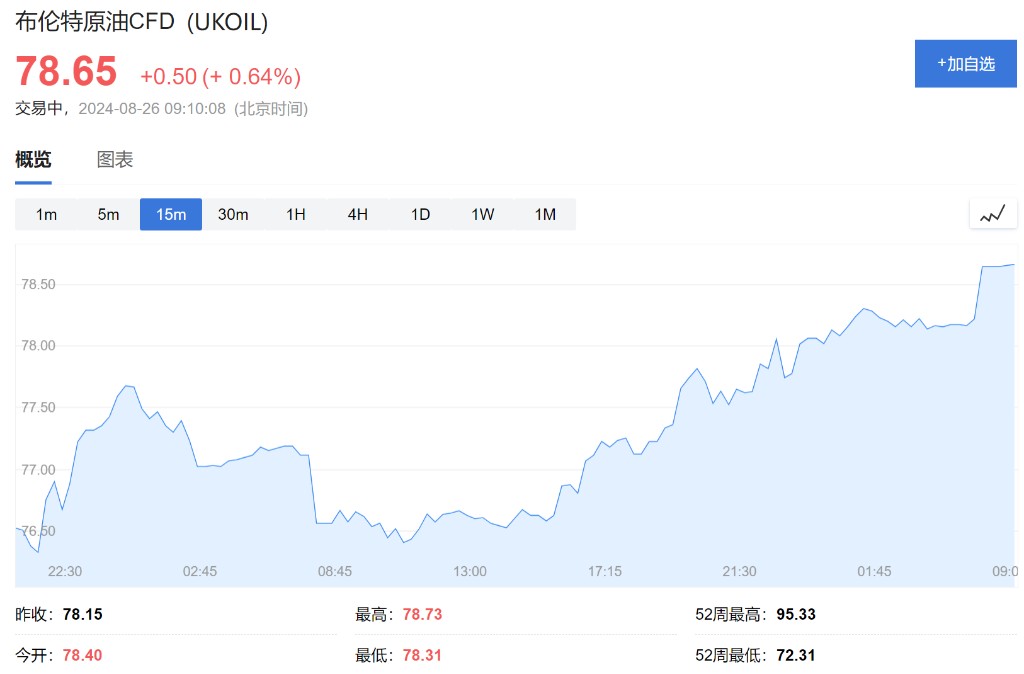This screenshot has height=674, width=1024.
Task: Click the 78.50 price axis label
Action: point(38,285)
